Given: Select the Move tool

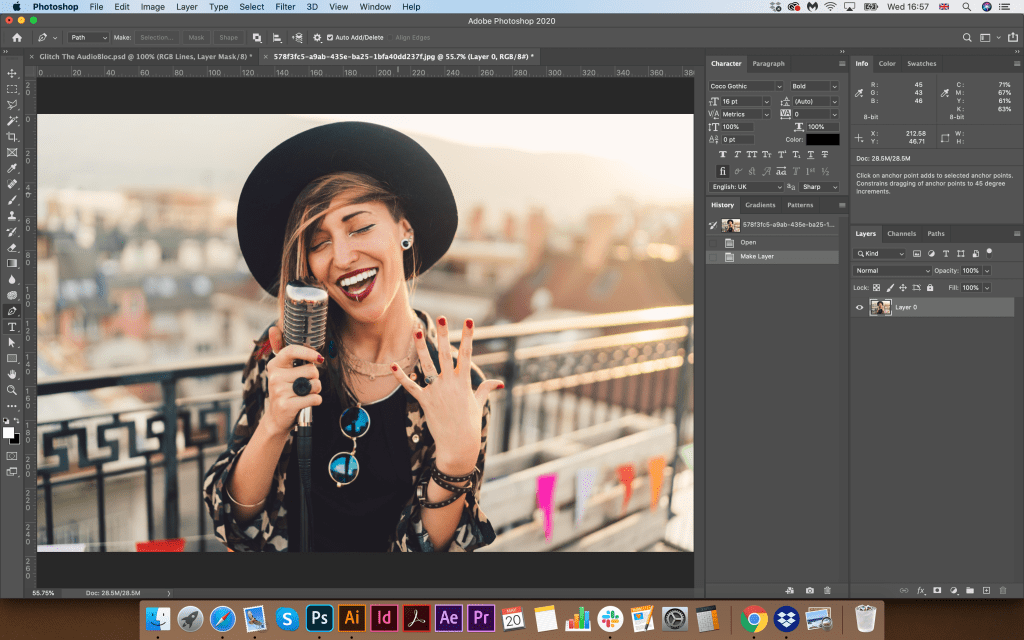Looking at the screenshot, I should click(12, 73).
